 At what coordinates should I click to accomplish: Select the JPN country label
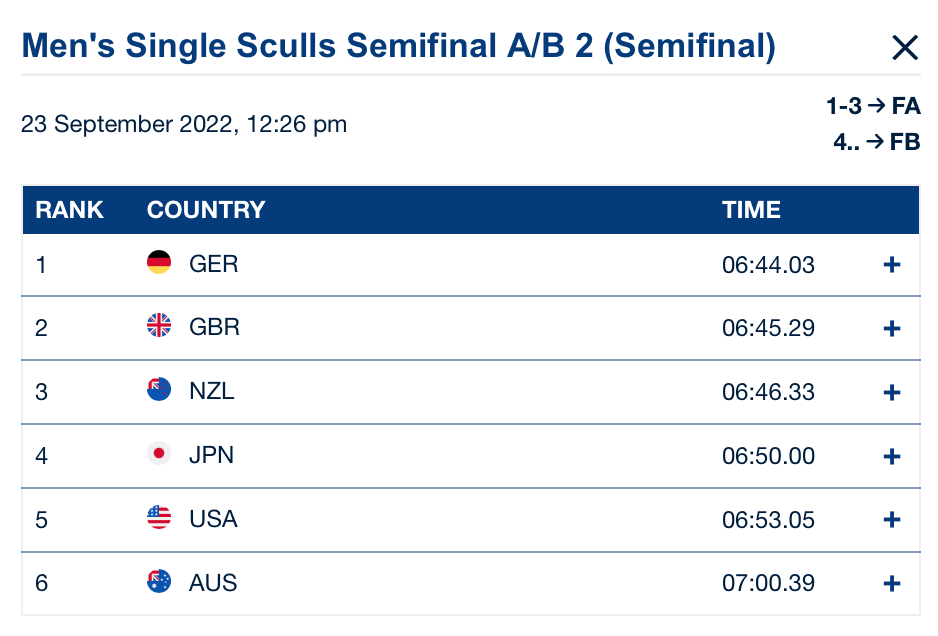[x=211, y=456]
